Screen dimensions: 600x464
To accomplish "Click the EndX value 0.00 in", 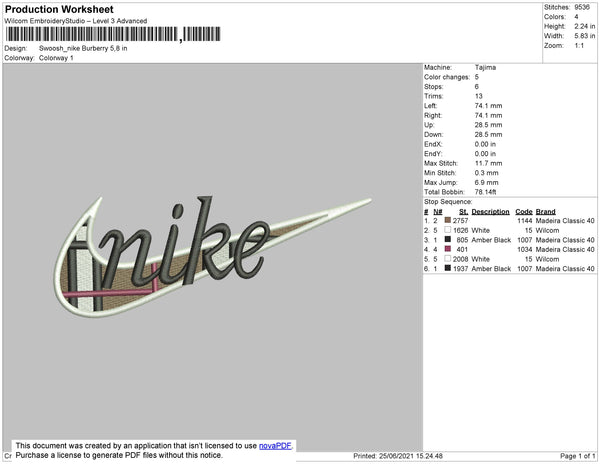I will 485,144.
